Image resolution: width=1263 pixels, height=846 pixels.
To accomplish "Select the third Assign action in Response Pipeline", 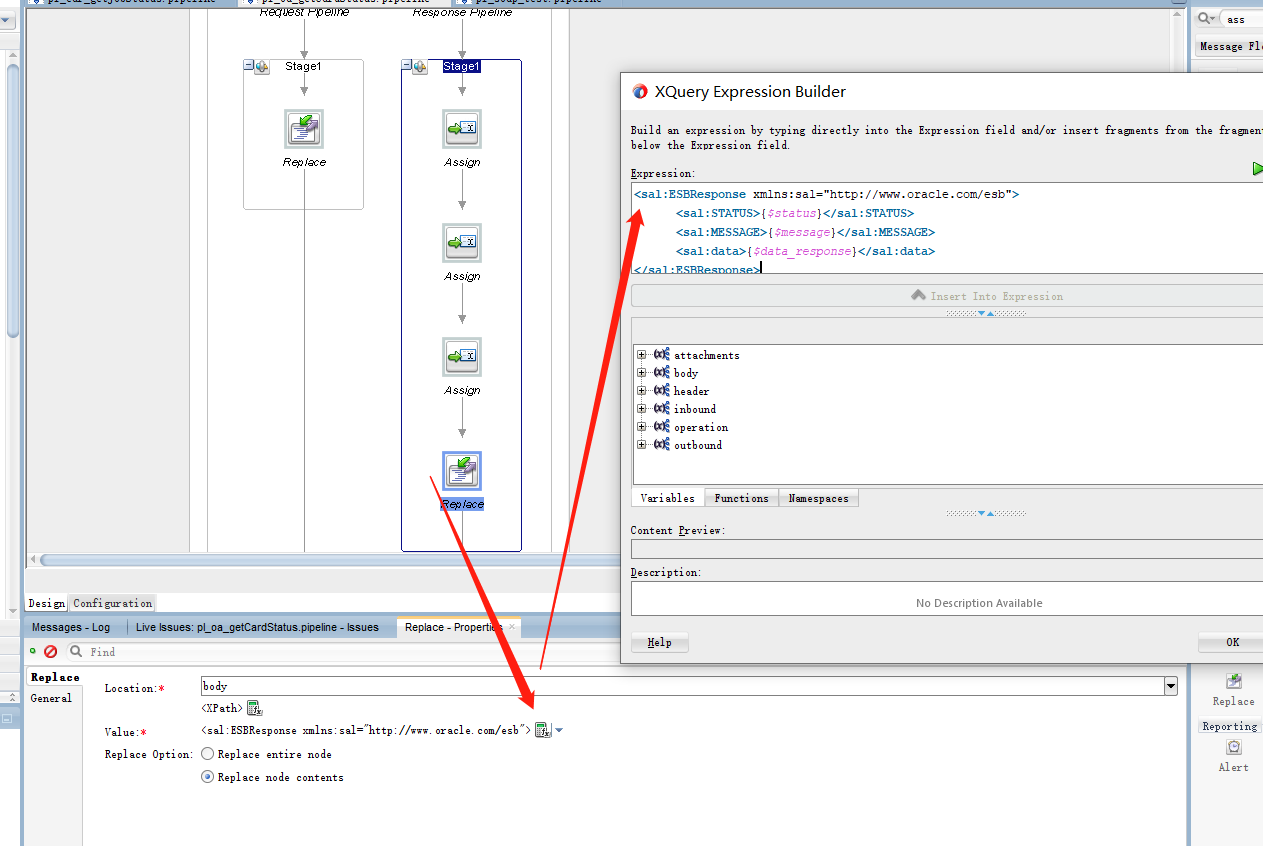I will pyautogui.click(x=462, y=357).
